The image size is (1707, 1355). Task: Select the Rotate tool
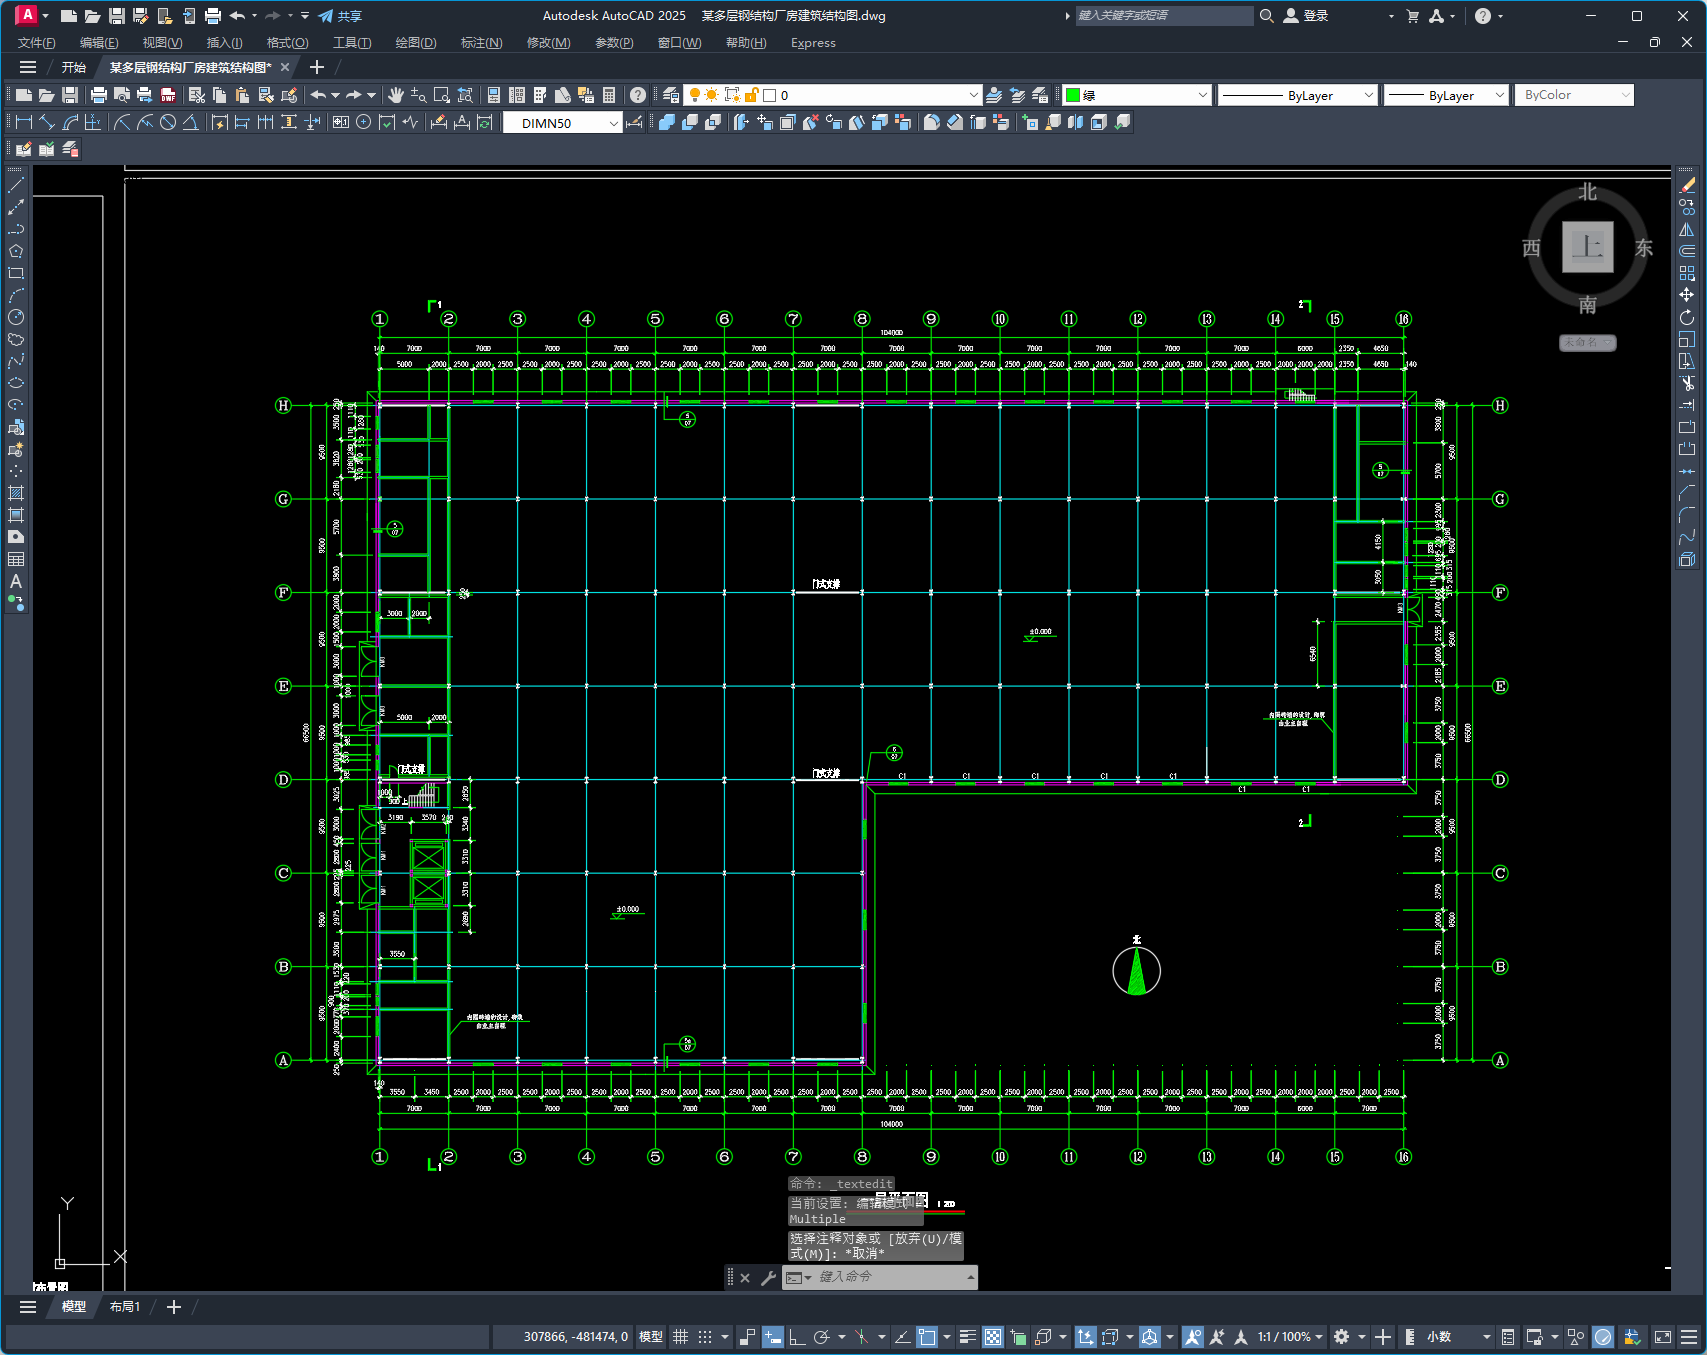click(x=1687, y=317)
